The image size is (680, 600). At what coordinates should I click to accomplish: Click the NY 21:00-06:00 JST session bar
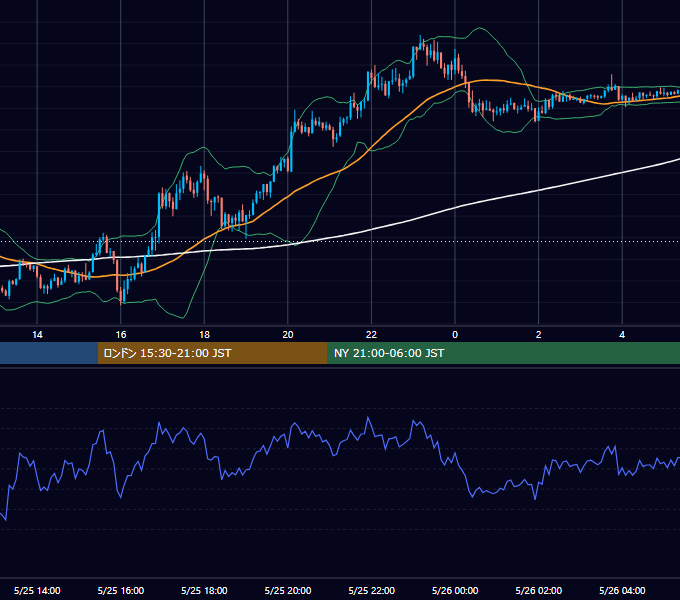tap(503, 353)
